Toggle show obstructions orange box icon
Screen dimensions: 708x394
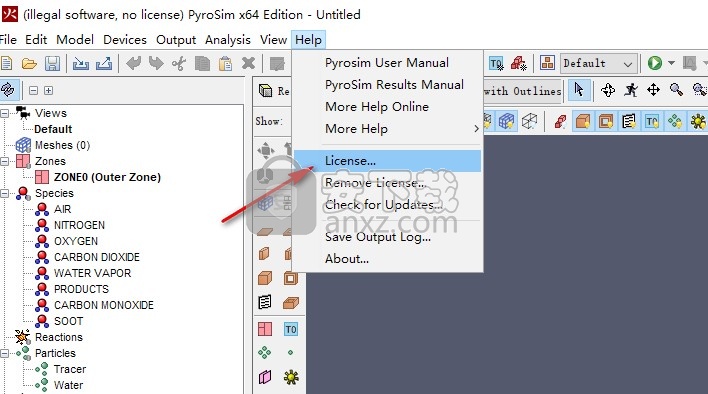(x=583, y=121)
